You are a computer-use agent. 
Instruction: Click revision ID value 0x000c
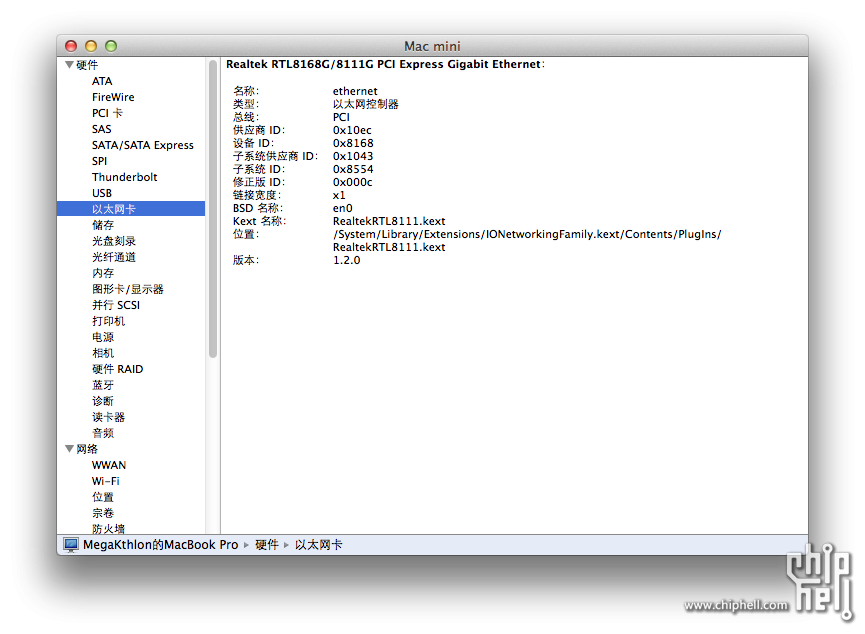[353, 182]
